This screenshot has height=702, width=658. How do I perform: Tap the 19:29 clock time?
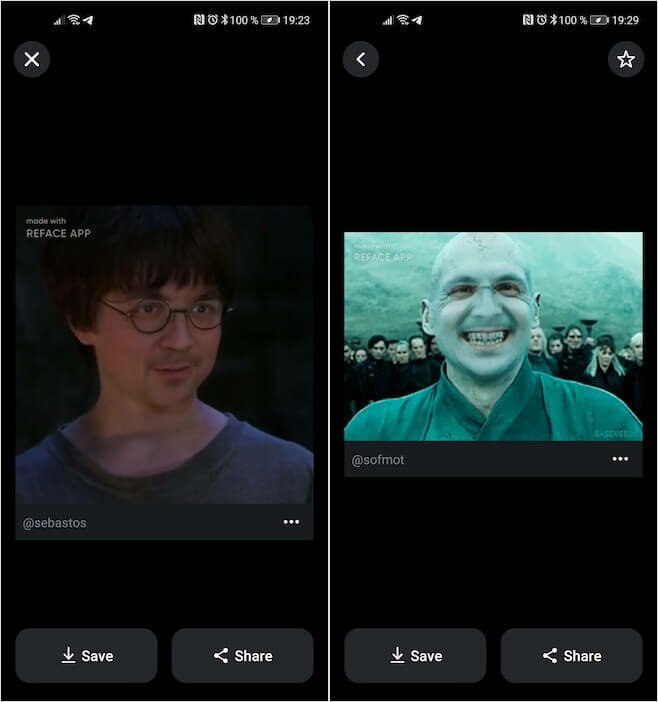click(625, 20)
